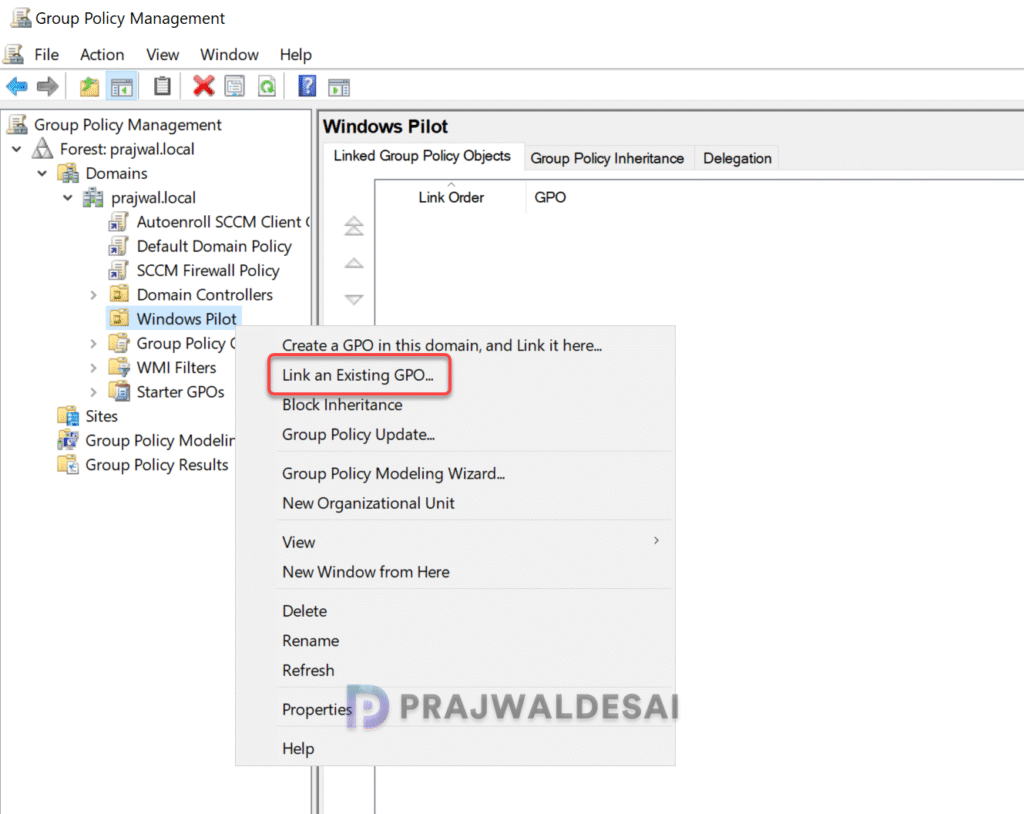Expand the WMI Filters node
Viewport: 1024px width, 814px height.
[93, 368]
